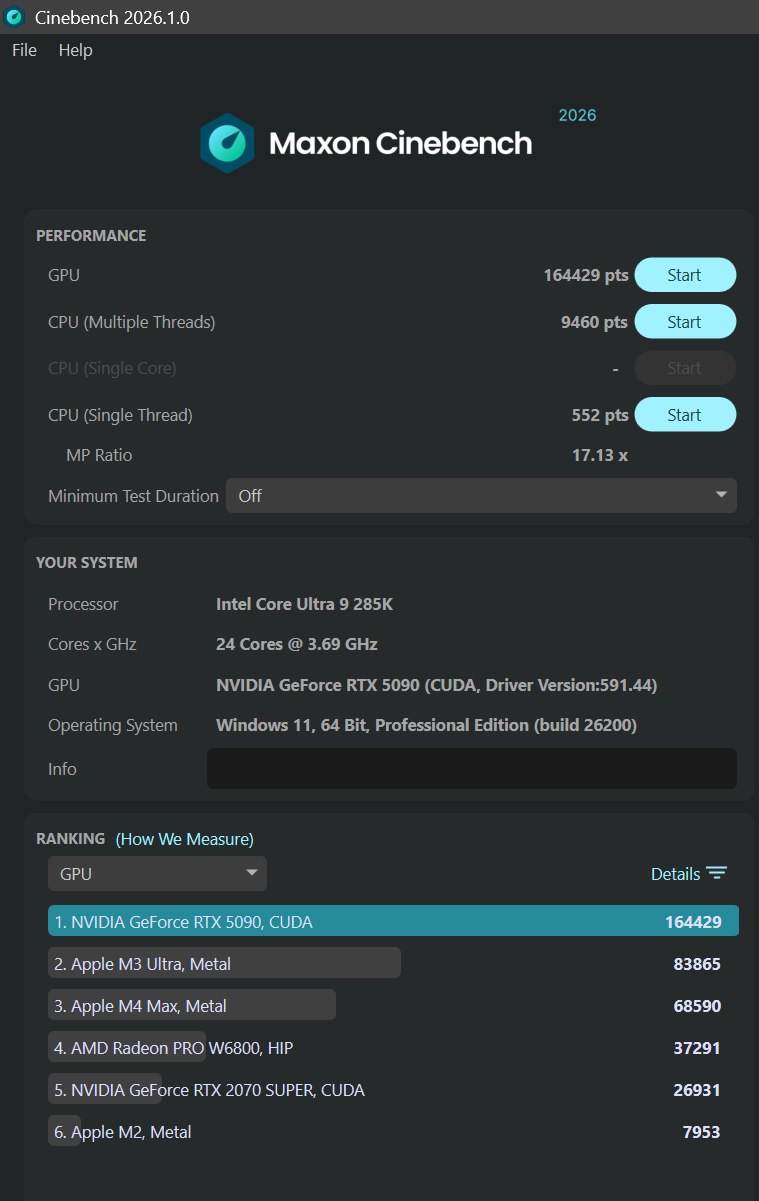Click the Cinebench icon in the title bar
This screenshot has width=759, height=1201.
(x=14, y=17)
